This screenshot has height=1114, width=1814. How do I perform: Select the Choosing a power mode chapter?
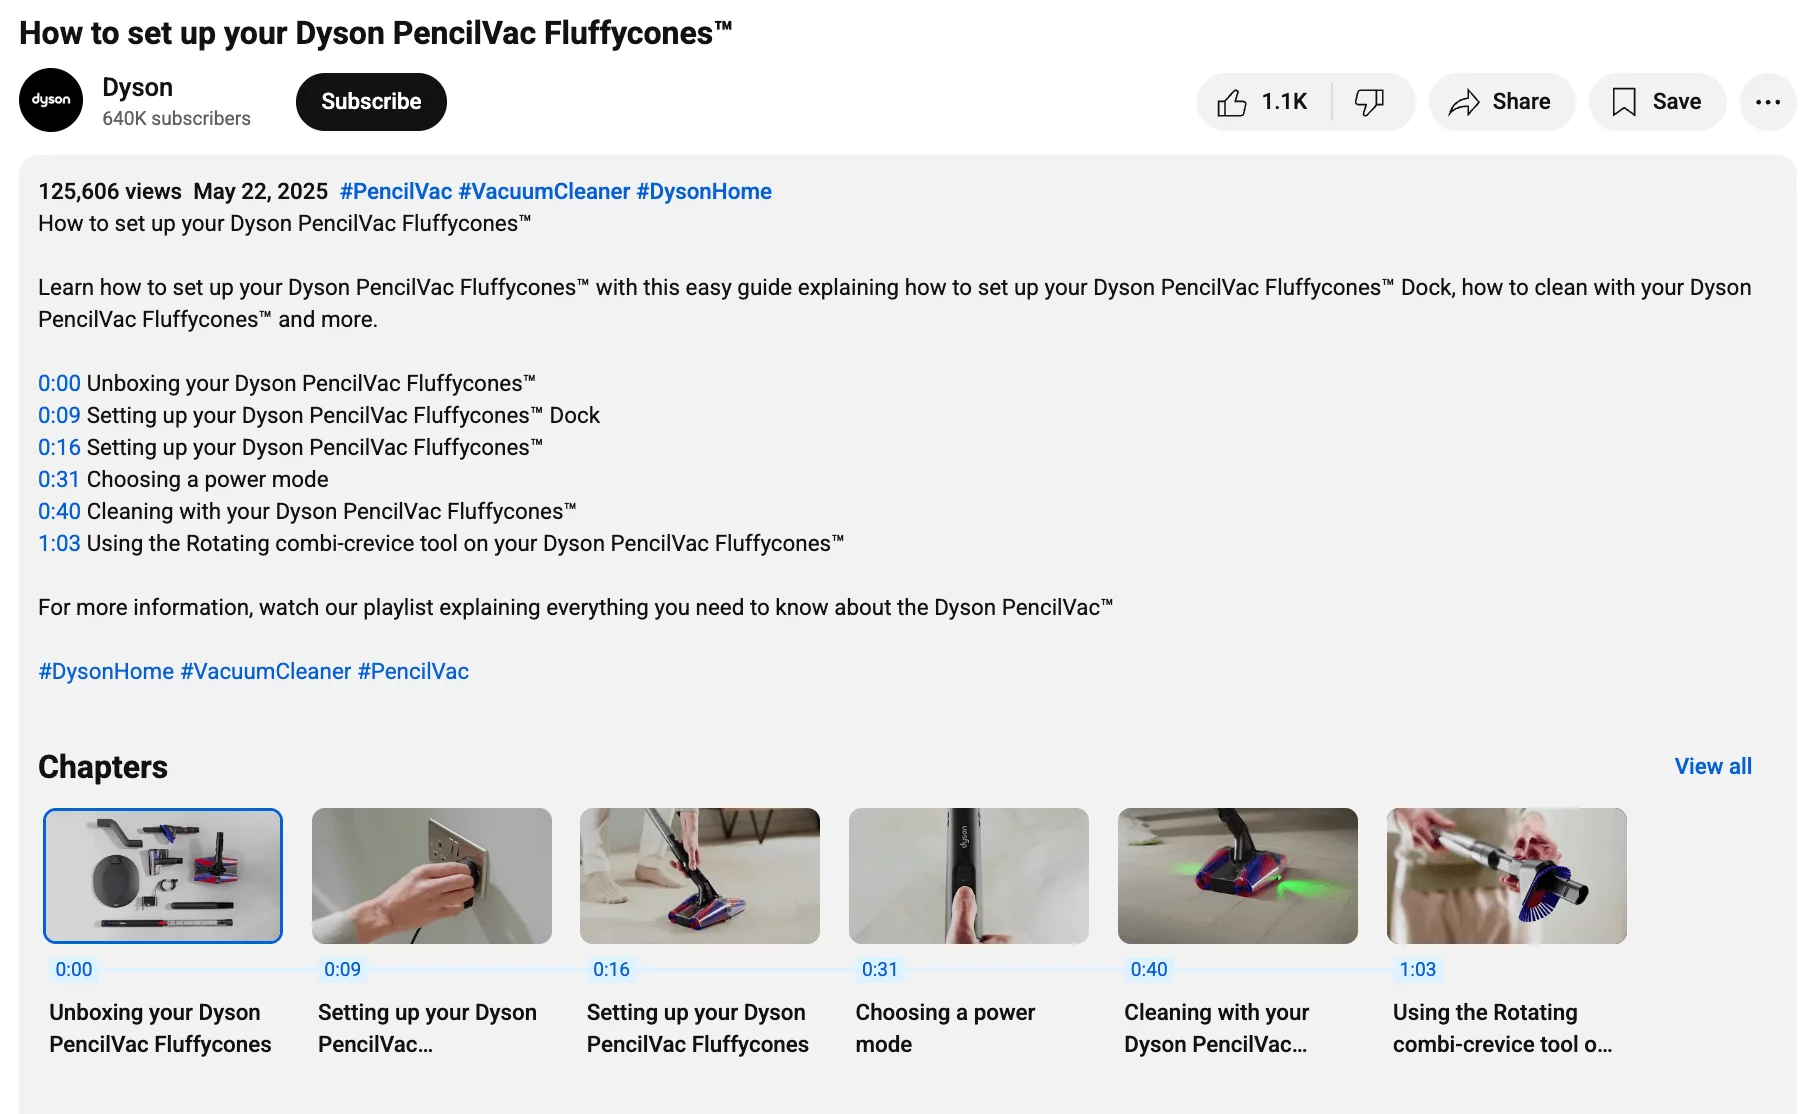point(968,875)
